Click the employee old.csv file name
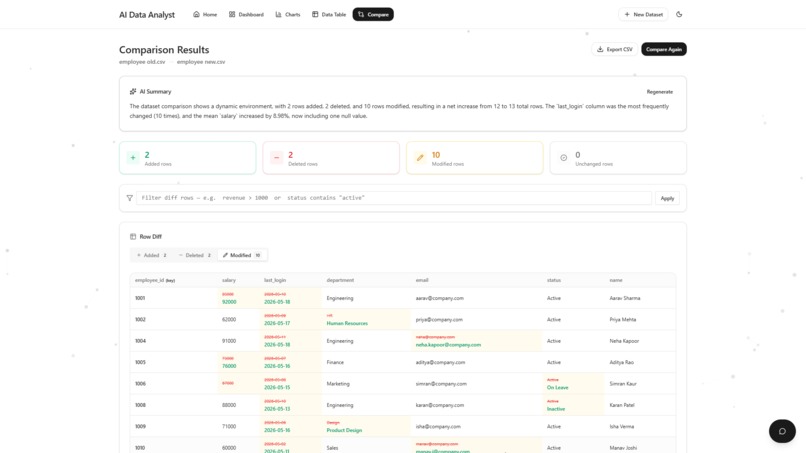 pyautogui.click(x=142, y=62)
